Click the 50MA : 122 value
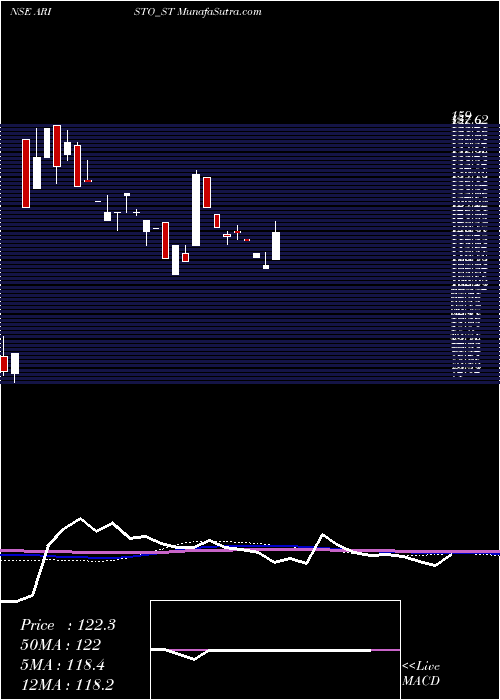The height and width of the screenshot is (700, 500). click(60, 645)
